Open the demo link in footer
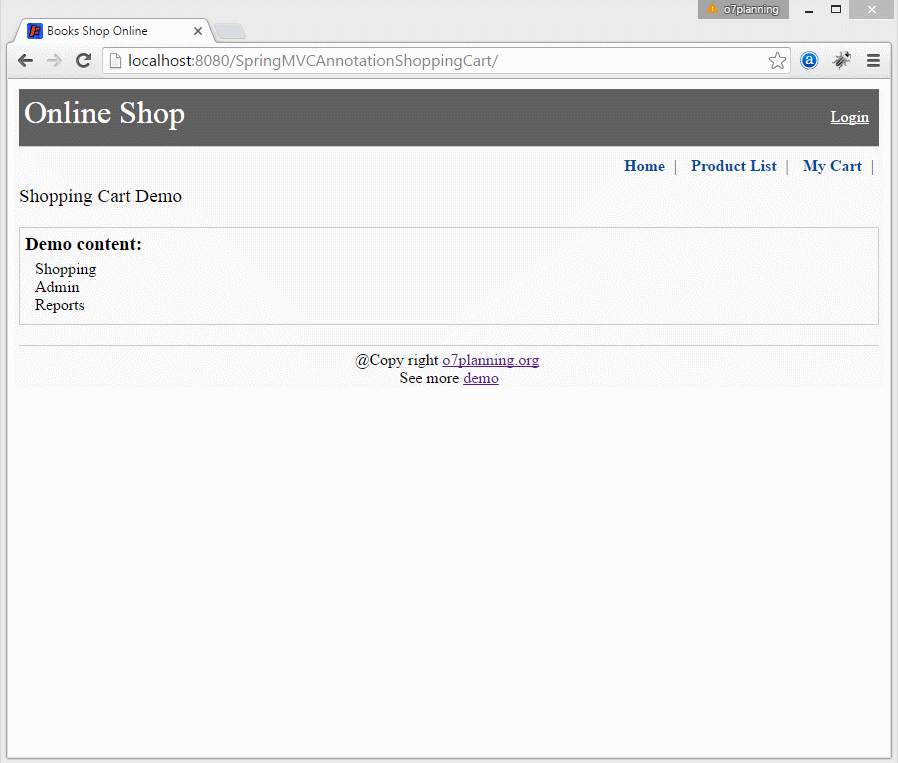Image resolution: width=898 pixels, height=763 pixels. click(x=480, y=378)
